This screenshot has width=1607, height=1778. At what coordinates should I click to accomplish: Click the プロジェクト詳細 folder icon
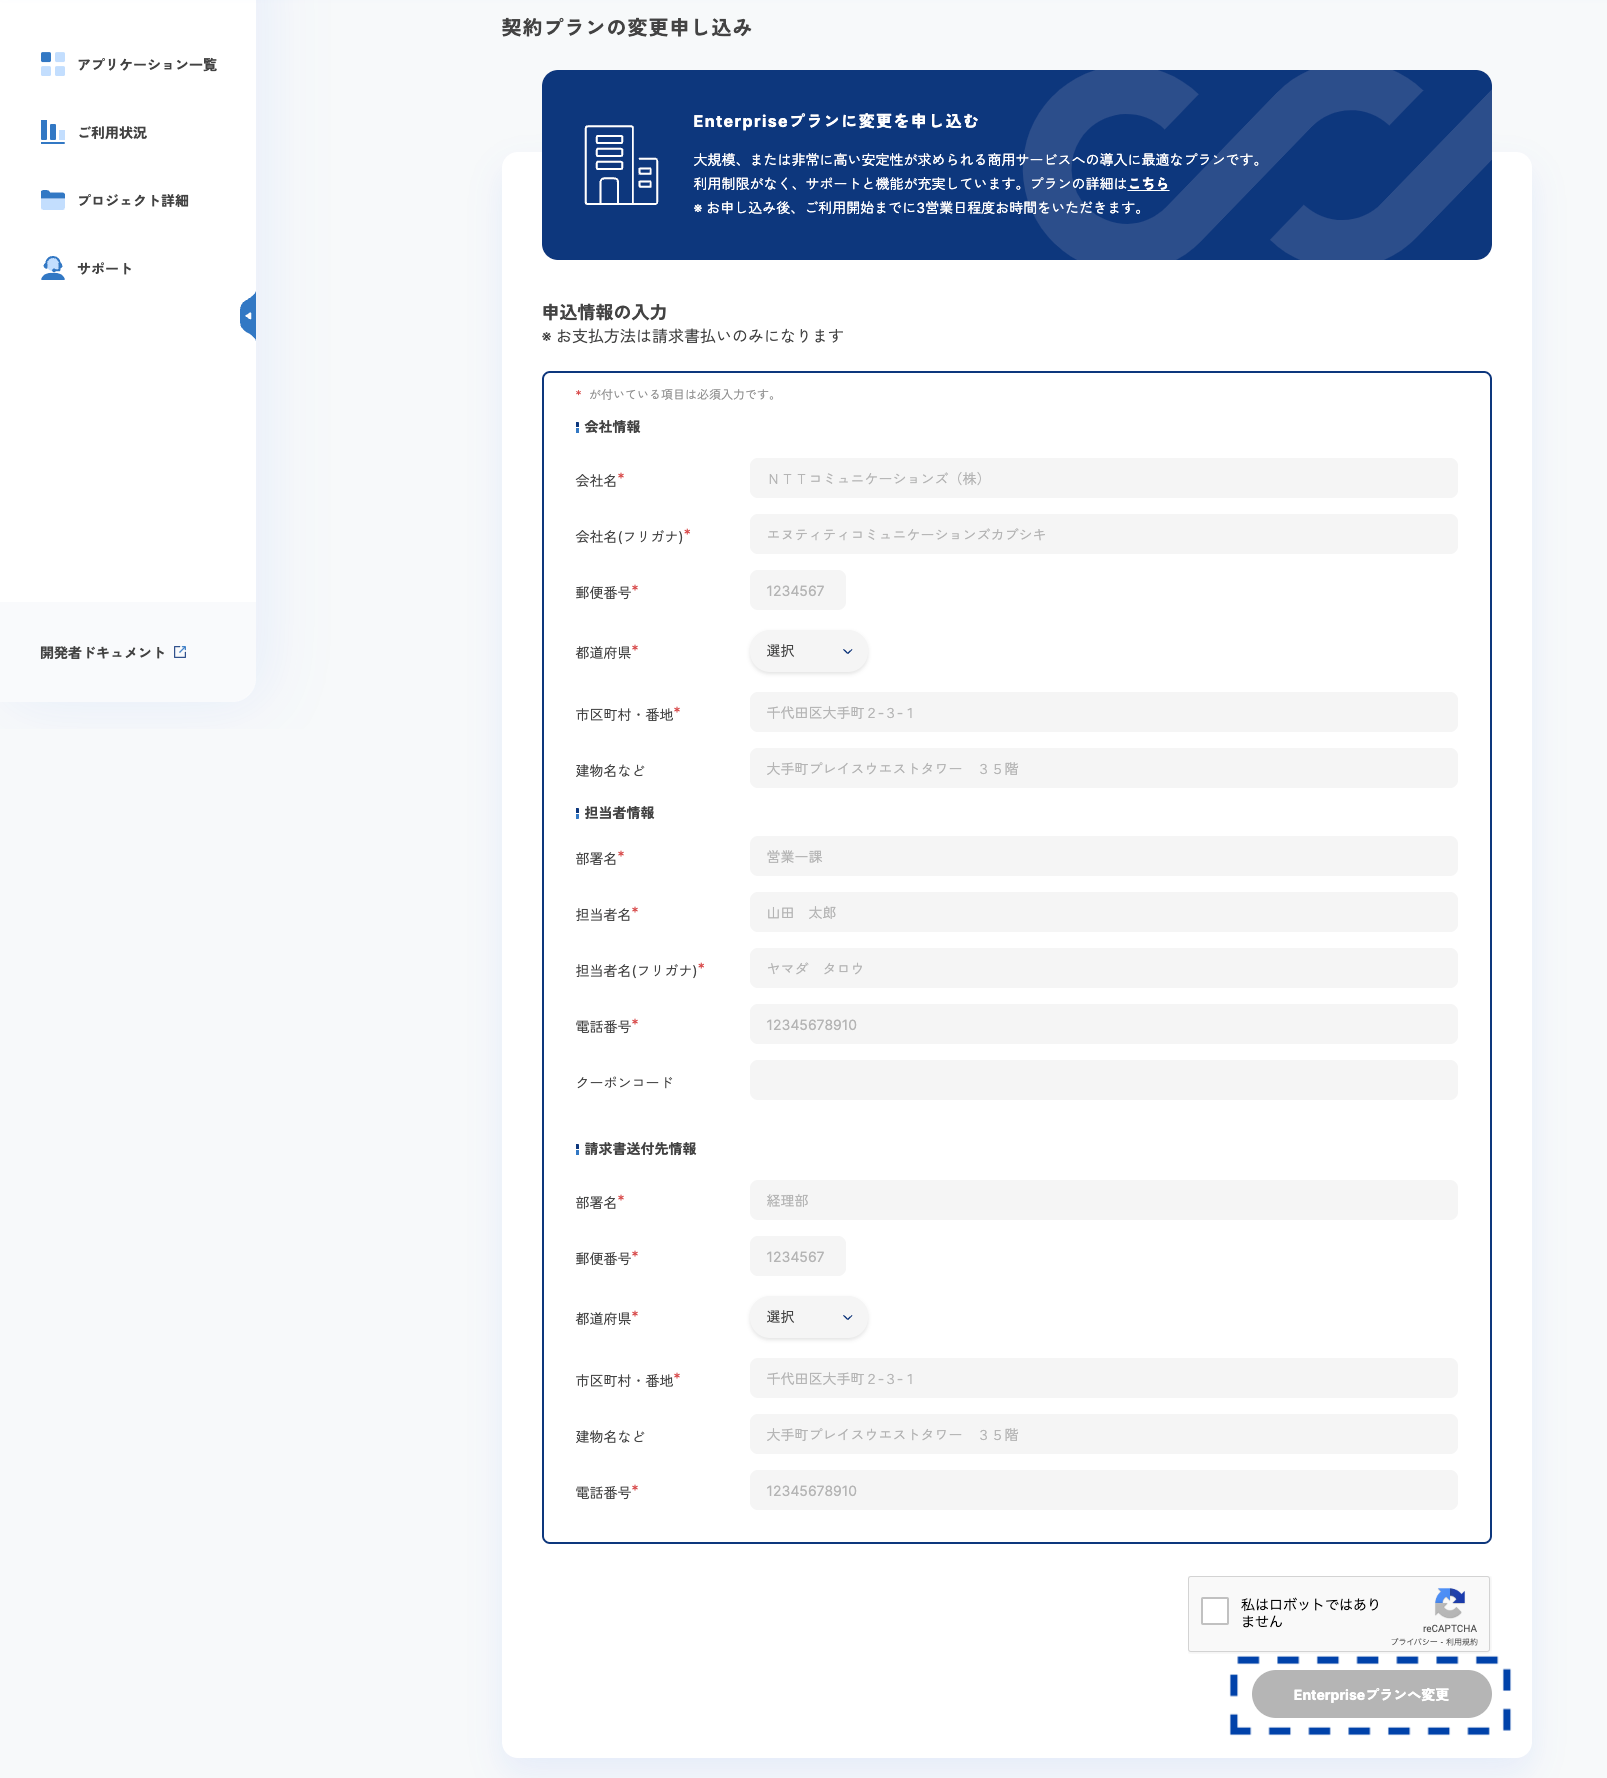53,200
